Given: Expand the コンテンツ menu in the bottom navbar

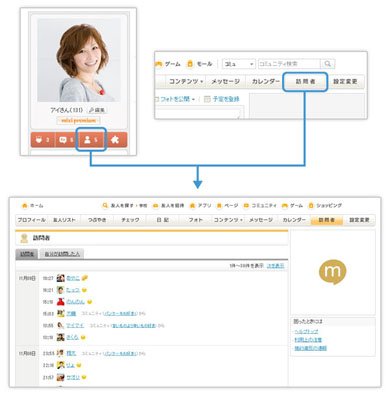Looking at the screenshot, I should [228, 220].
